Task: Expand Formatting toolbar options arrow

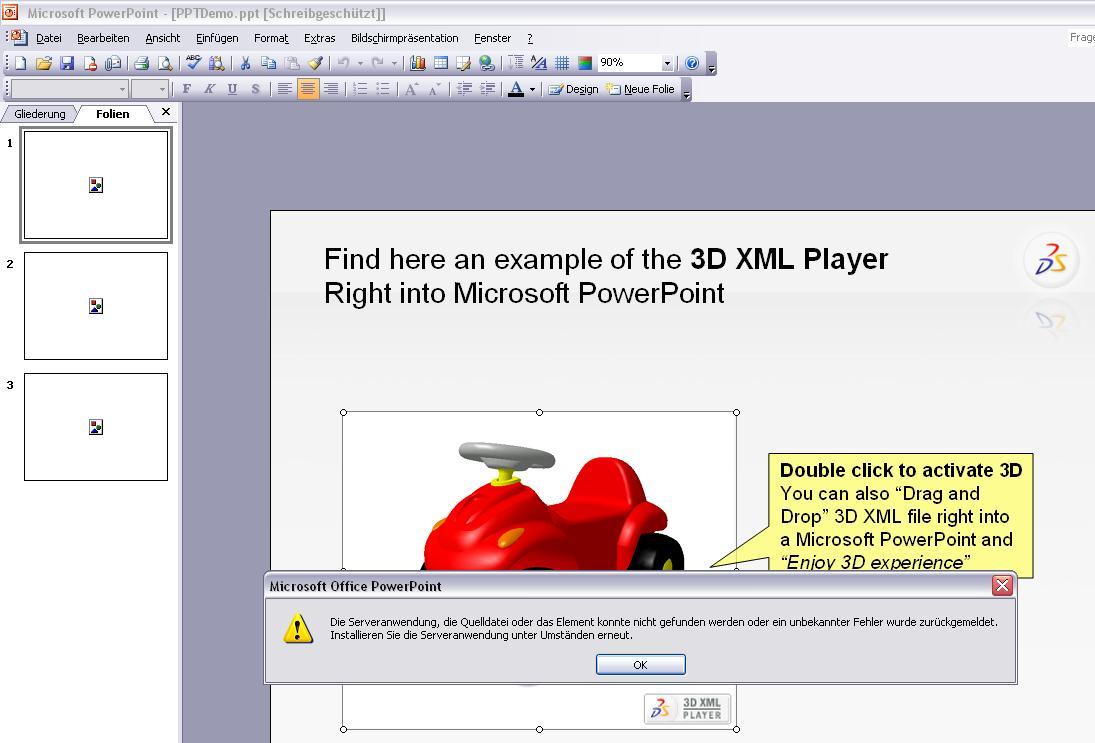Action: 686,90
